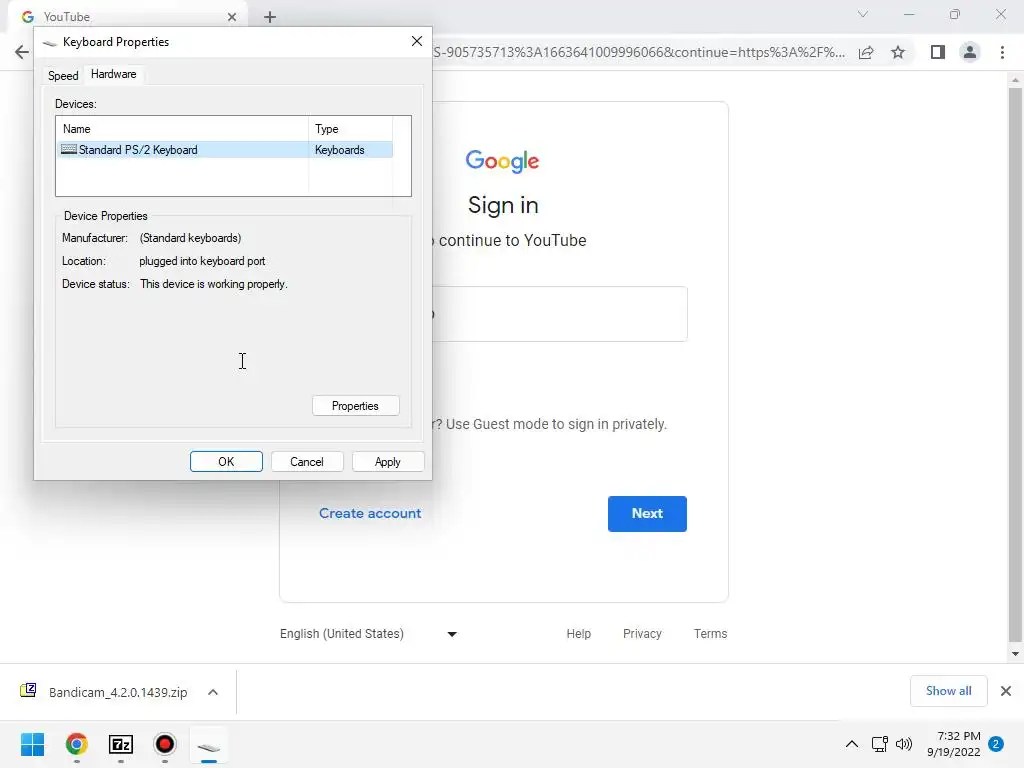Viewport: 1024px width, 768px height.
Task: Open the clock showing 7:32 PM
Action: (x=953, y=744)
